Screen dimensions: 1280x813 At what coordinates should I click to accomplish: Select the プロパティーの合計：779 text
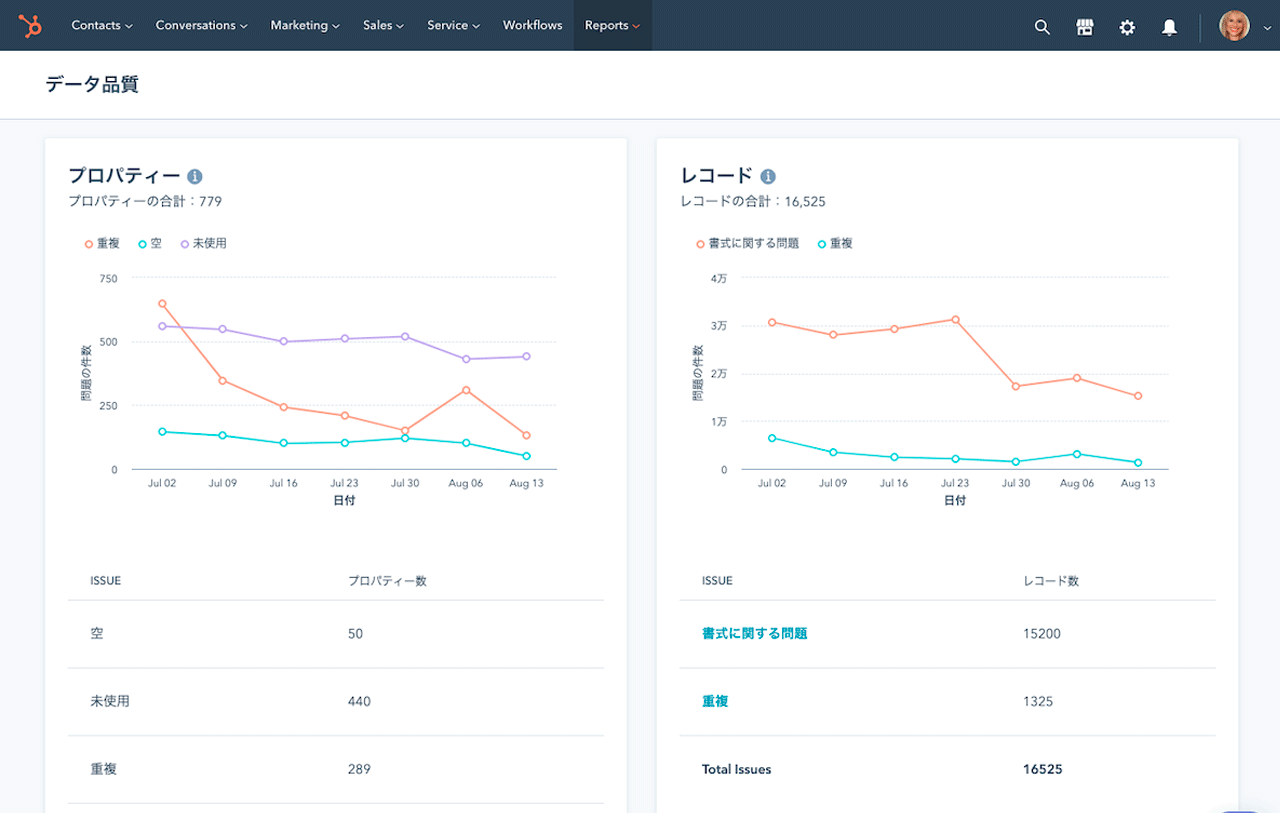[x=145, y=201]
